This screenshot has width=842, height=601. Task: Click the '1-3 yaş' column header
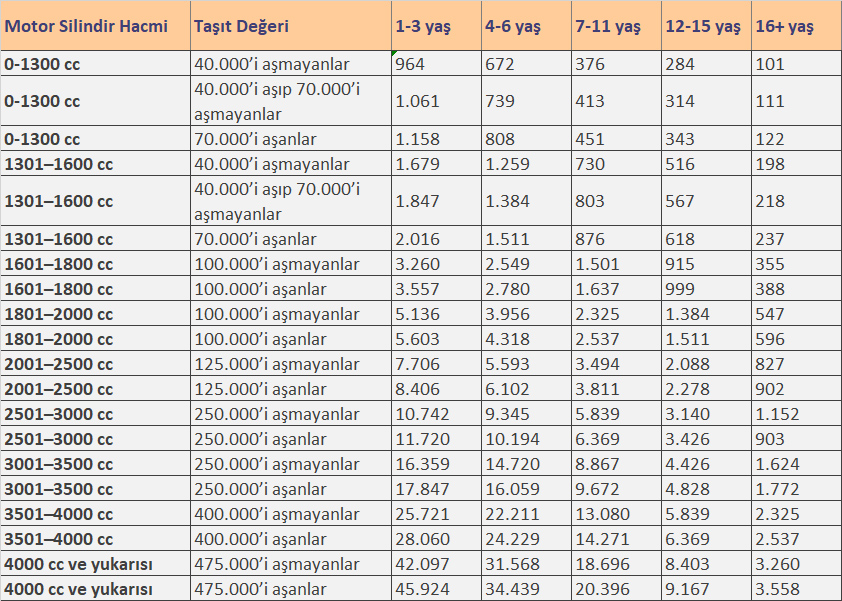[x=435, y=26]
